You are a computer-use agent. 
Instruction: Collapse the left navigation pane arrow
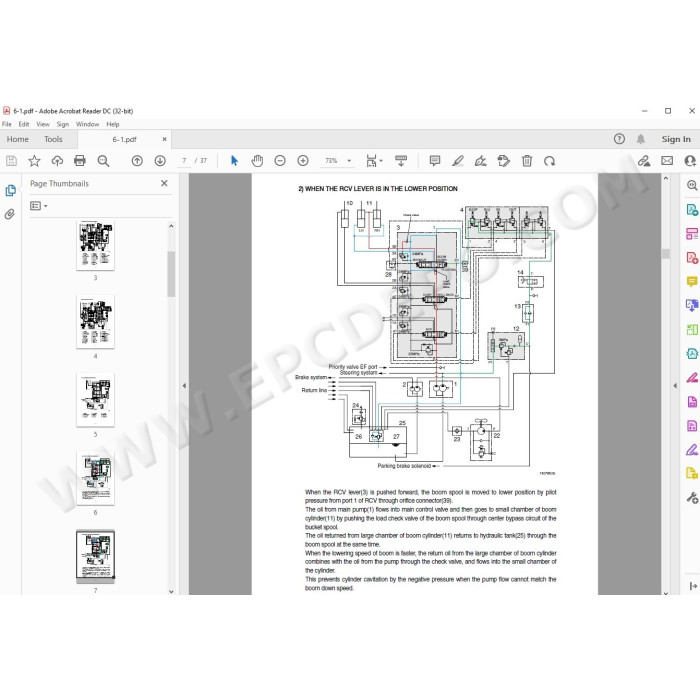[x=184, y=386]
